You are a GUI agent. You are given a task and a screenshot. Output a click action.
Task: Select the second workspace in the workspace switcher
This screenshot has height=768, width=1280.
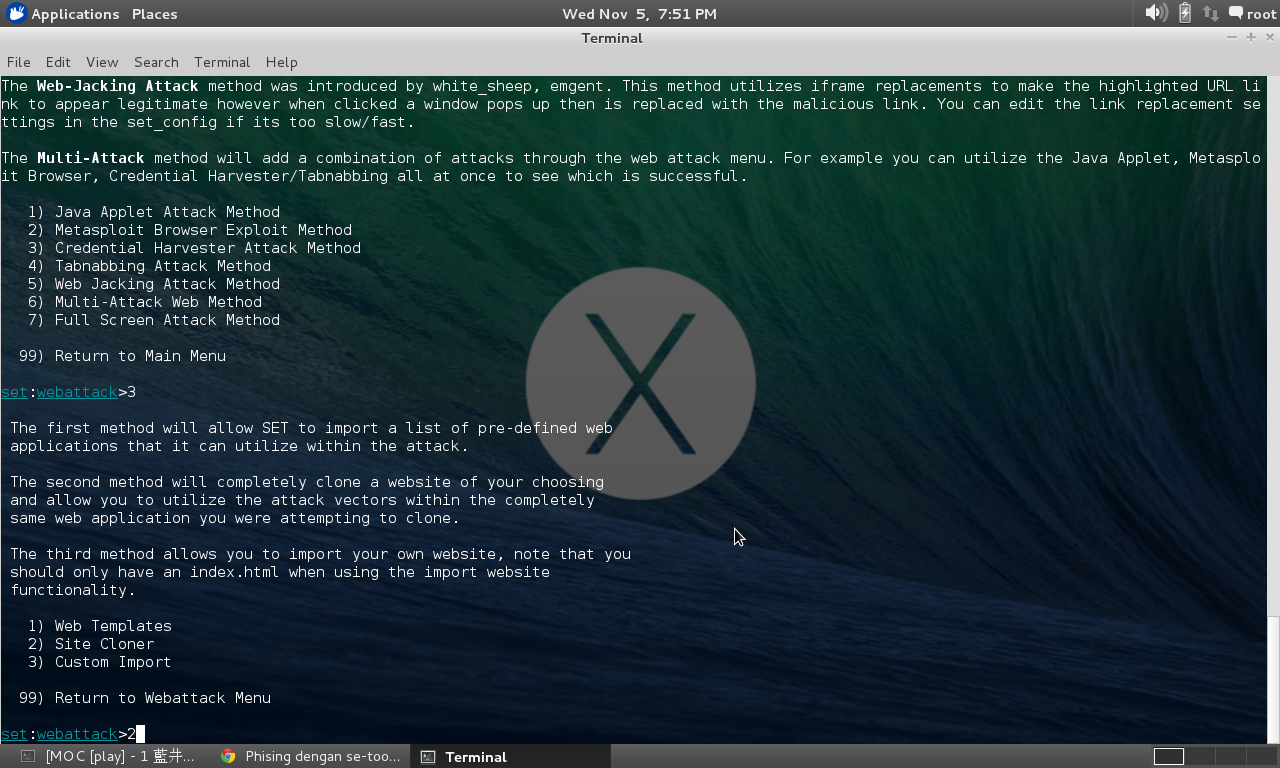(x=1200, y=757)
